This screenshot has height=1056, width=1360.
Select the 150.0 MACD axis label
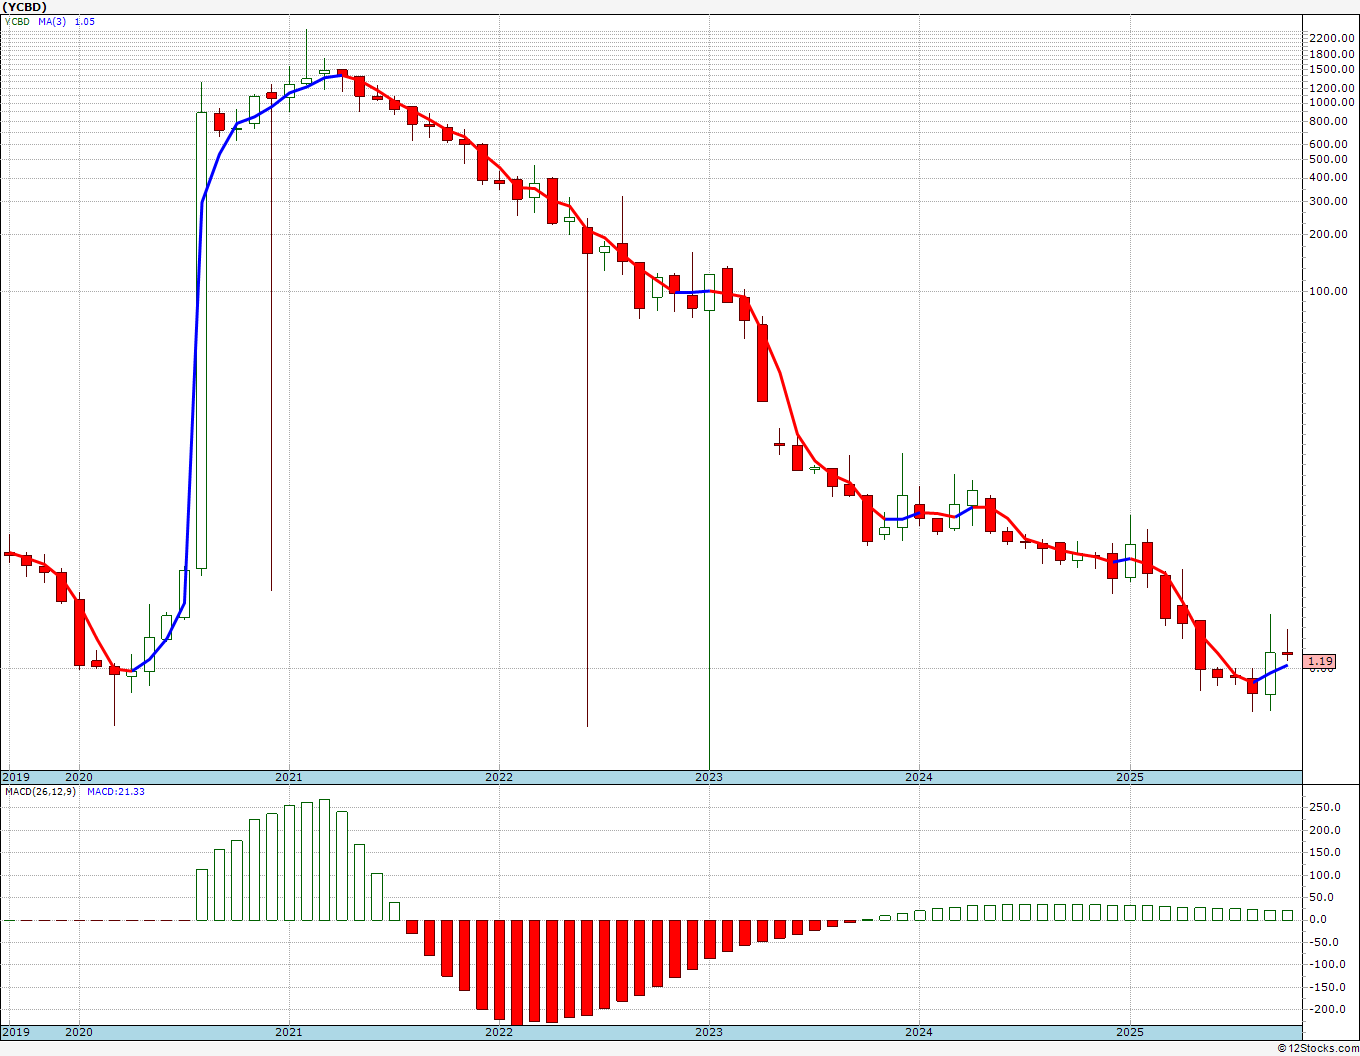click(1325, 852)
